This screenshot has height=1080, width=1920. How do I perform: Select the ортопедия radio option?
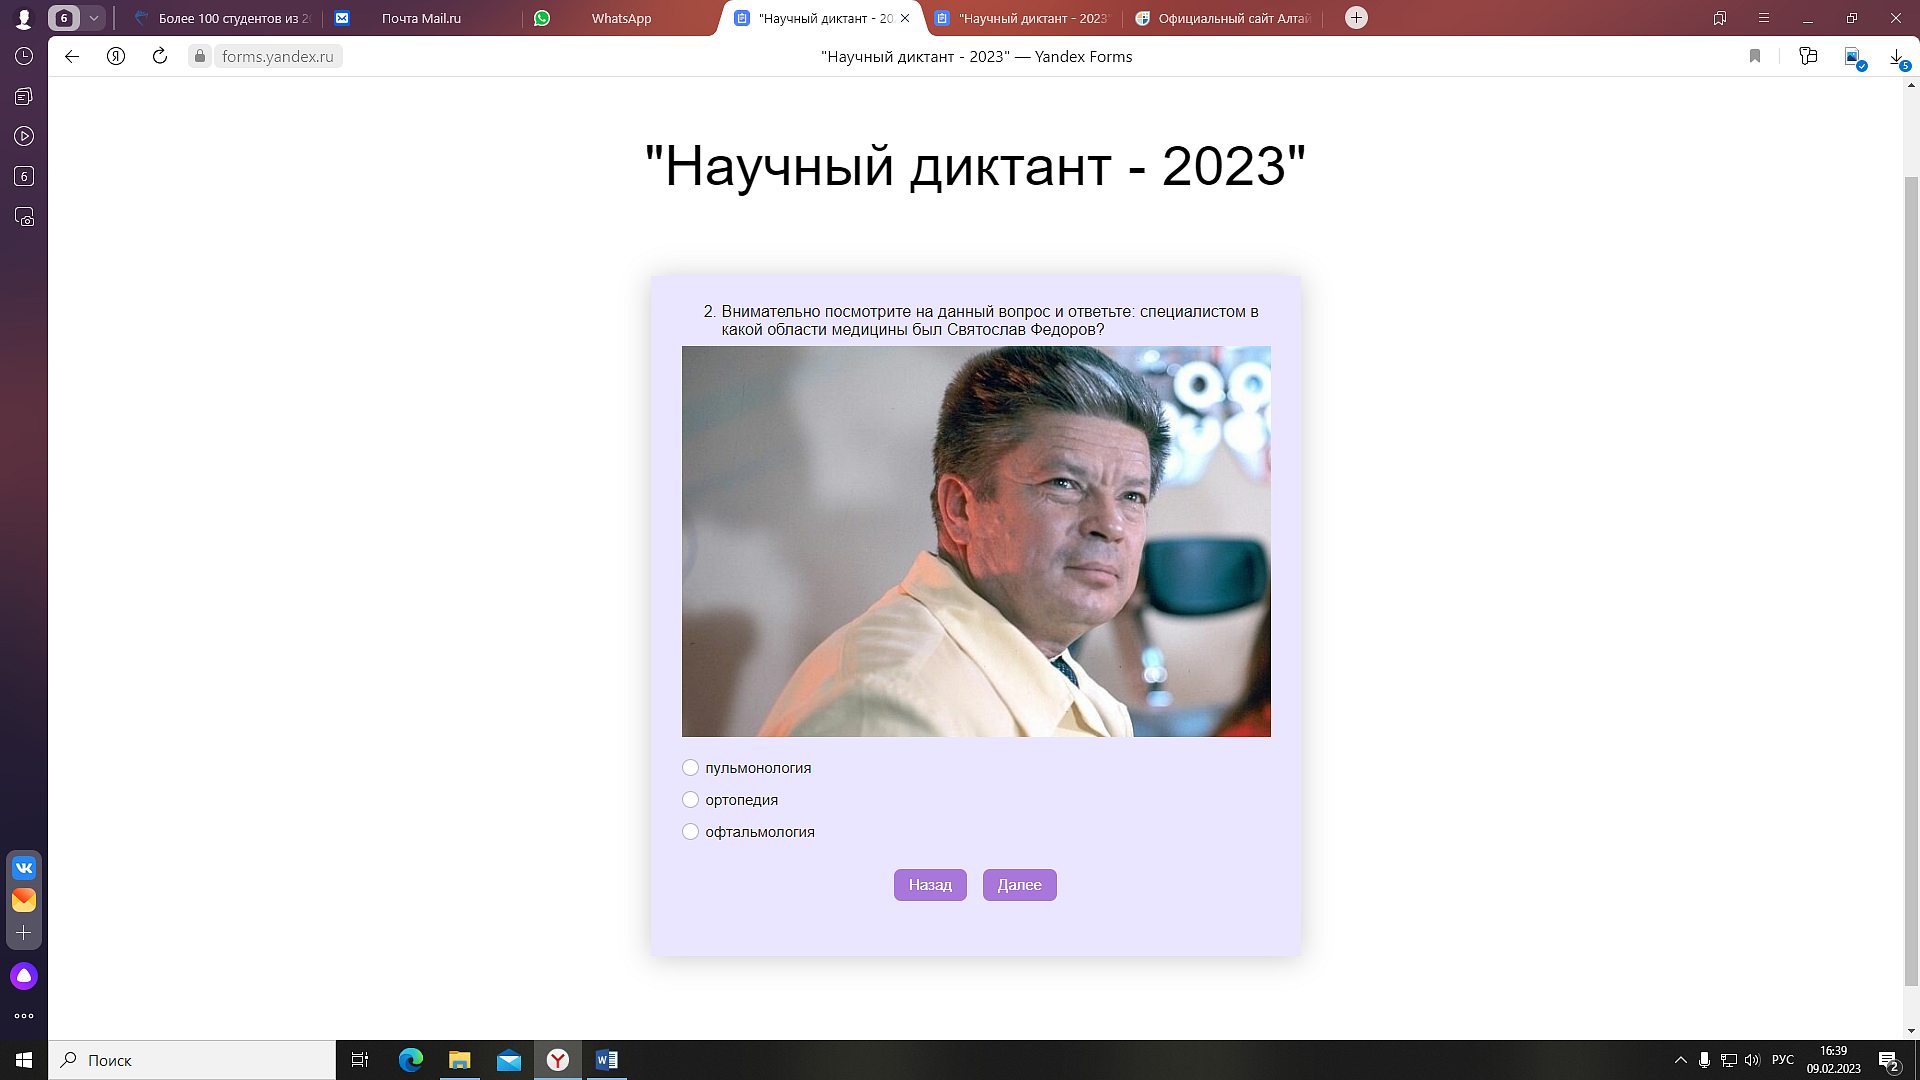(x=690, y=800)
